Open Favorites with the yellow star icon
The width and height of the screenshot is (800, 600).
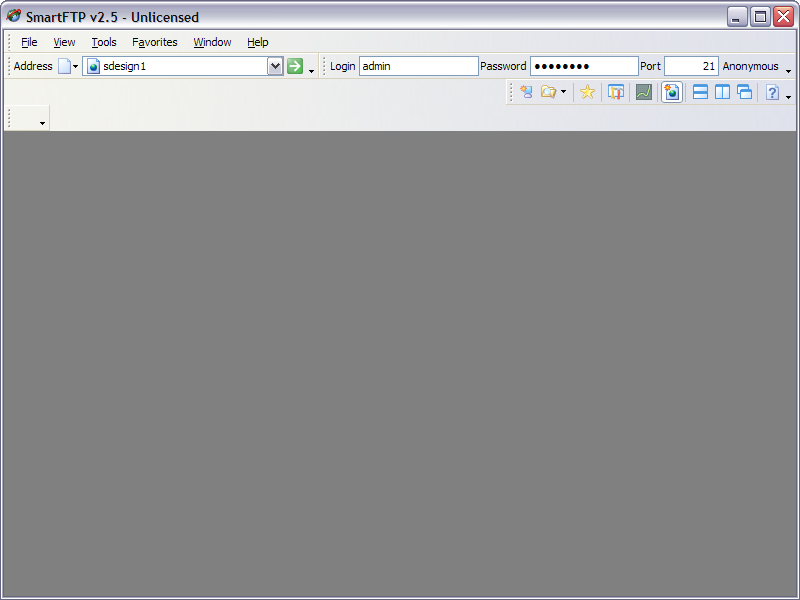[587, 92]
